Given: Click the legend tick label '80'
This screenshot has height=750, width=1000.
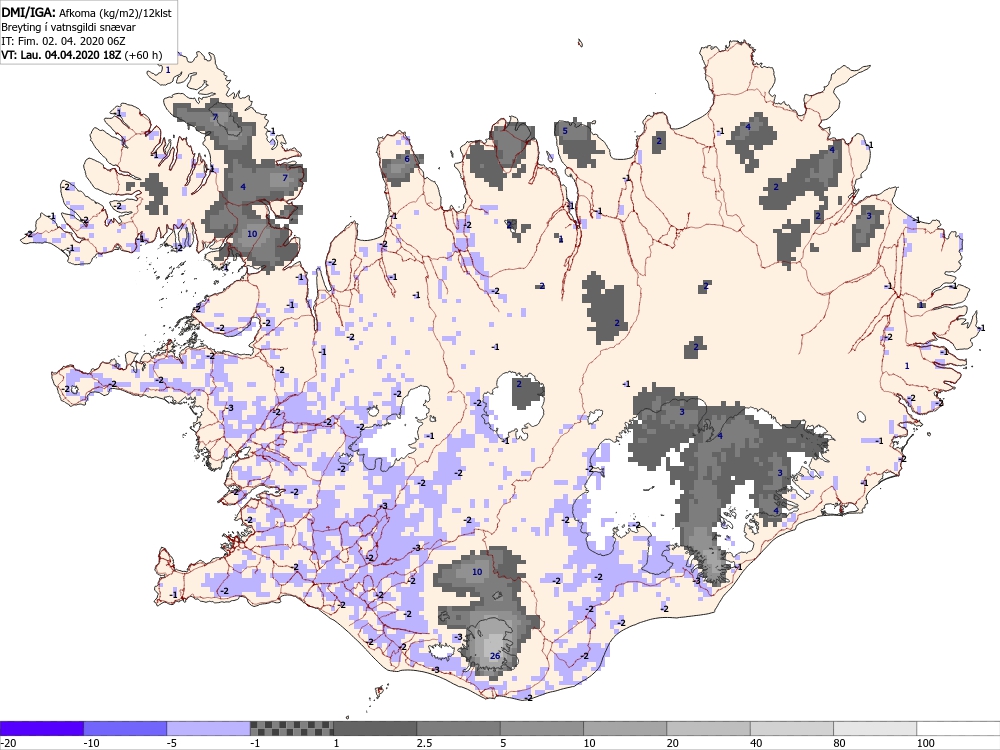Looking at the screenshot, I should point(841,743).
